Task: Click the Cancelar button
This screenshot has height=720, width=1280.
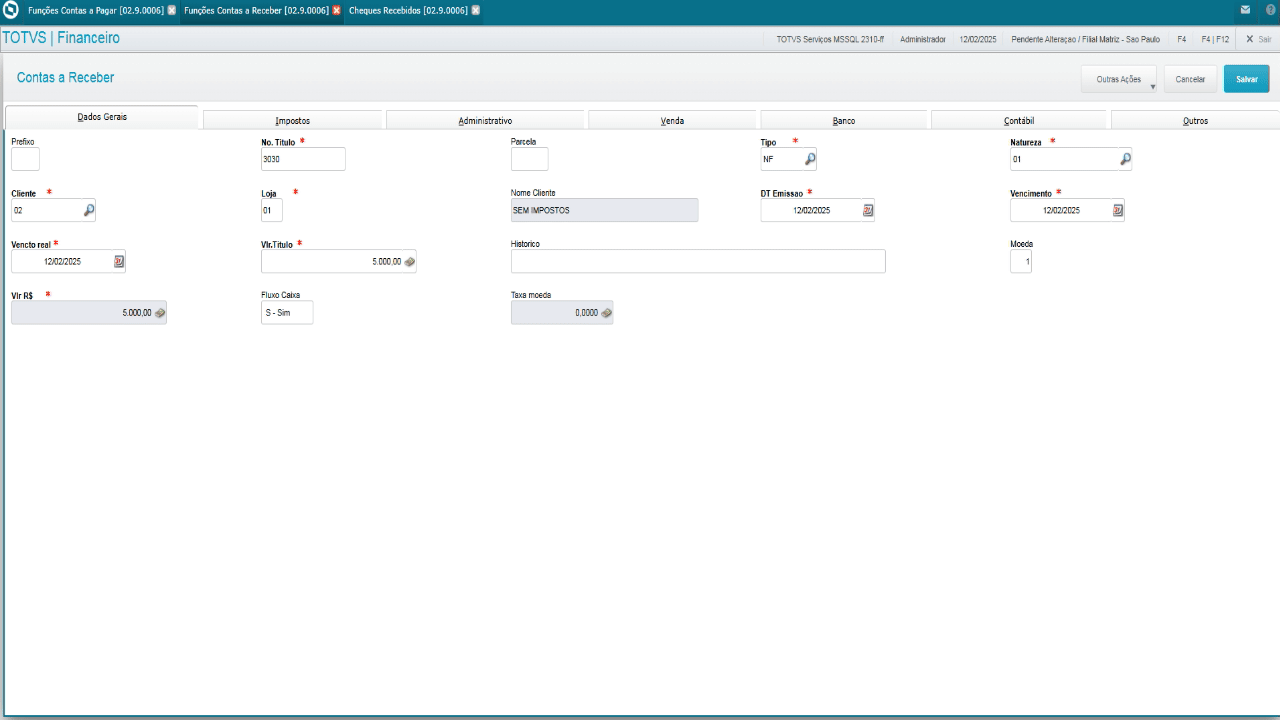Action: tap(1190, 79)
